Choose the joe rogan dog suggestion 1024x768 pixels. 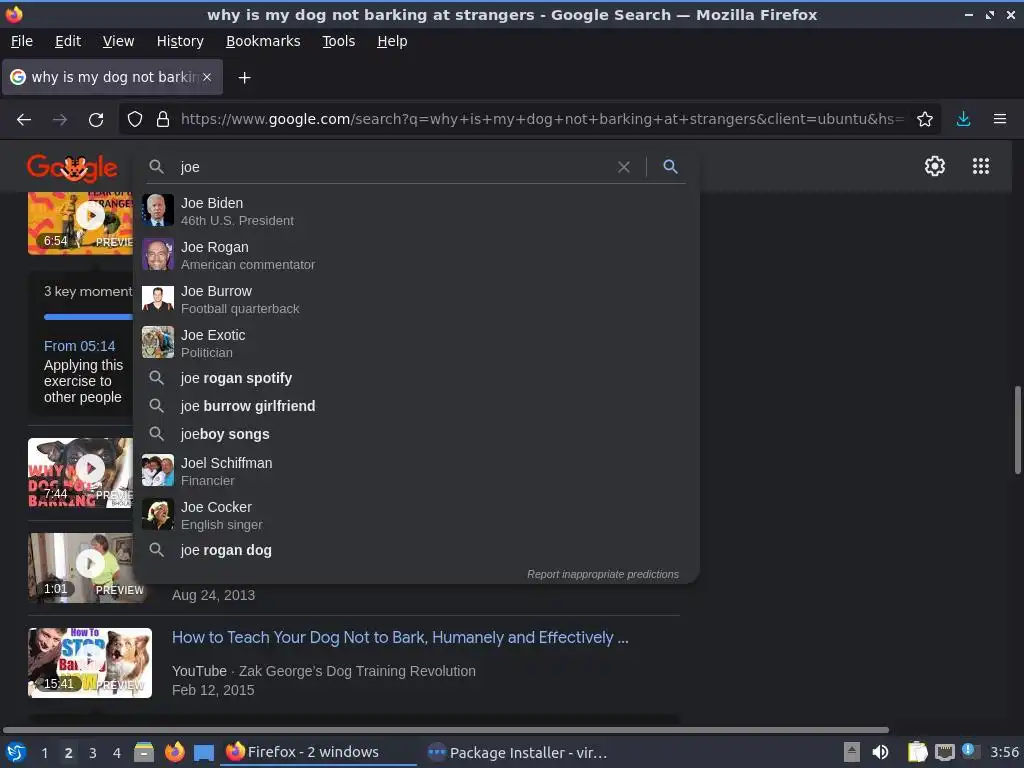pyautogui.click(x=416, y=550)
